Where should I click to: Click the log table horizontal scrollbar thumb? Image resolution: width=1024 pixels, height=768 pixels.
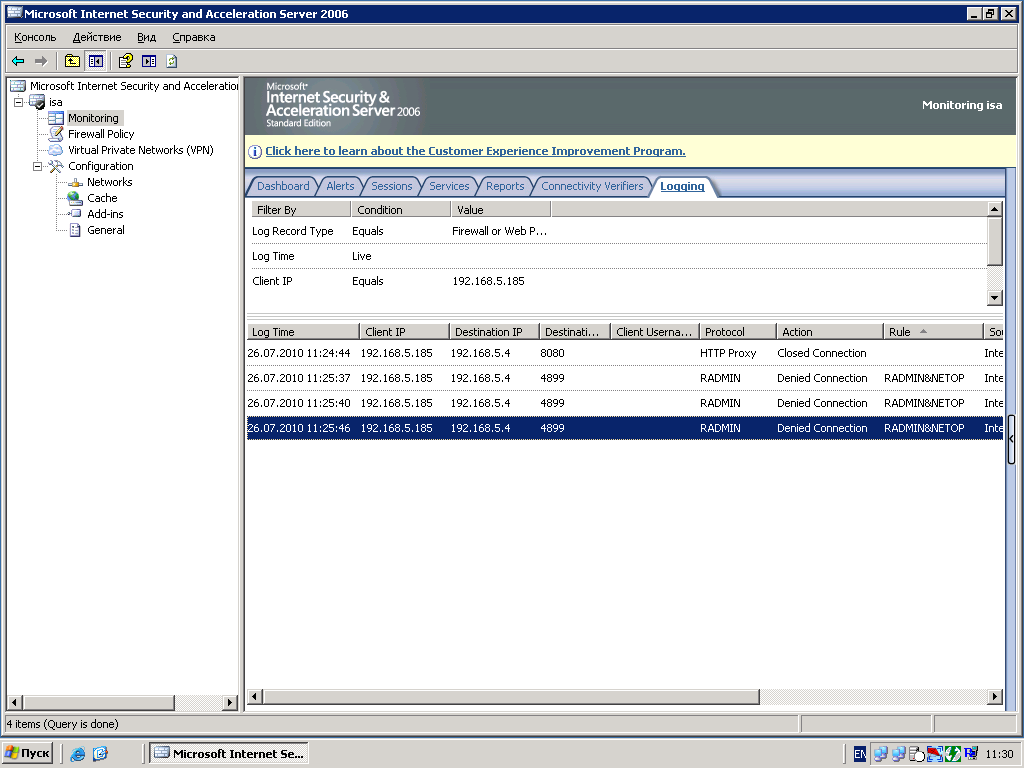tap(511, 697)
